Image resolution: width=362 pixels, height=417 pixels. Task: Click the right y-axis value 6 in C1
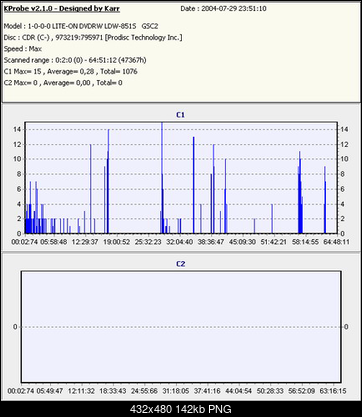coord(342,189)
